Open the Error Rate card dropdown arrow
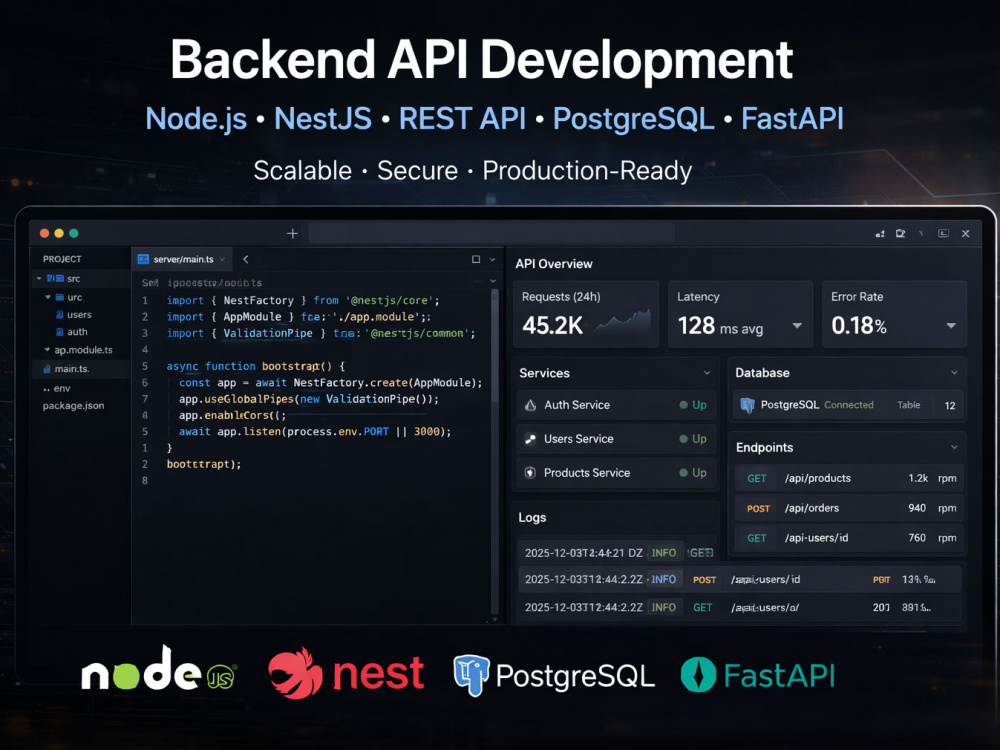Viewport: 1000px width, 750px height. (951, 326)
